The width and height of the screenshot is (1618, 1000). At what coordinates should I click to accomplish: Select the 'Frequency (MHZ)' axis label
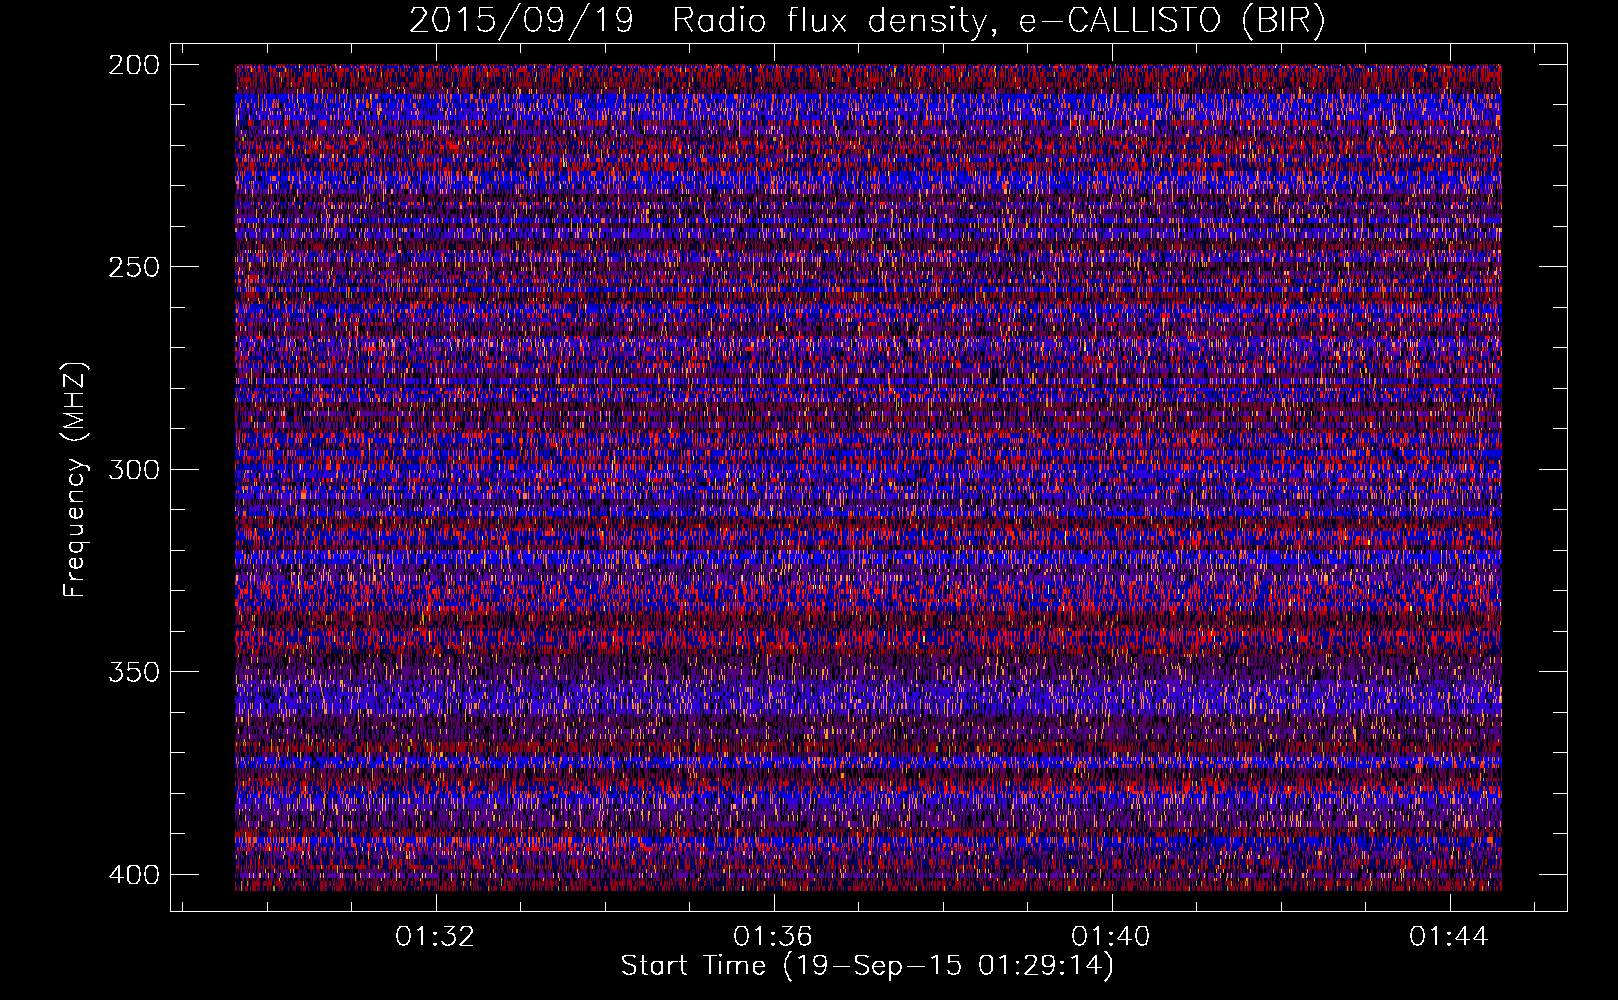point(75,480)
